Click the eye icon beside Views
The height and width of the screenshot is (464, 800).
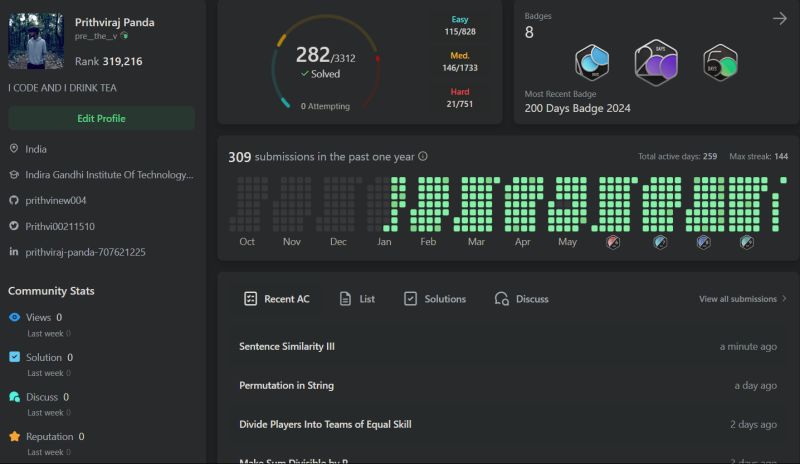coord(14,317)
